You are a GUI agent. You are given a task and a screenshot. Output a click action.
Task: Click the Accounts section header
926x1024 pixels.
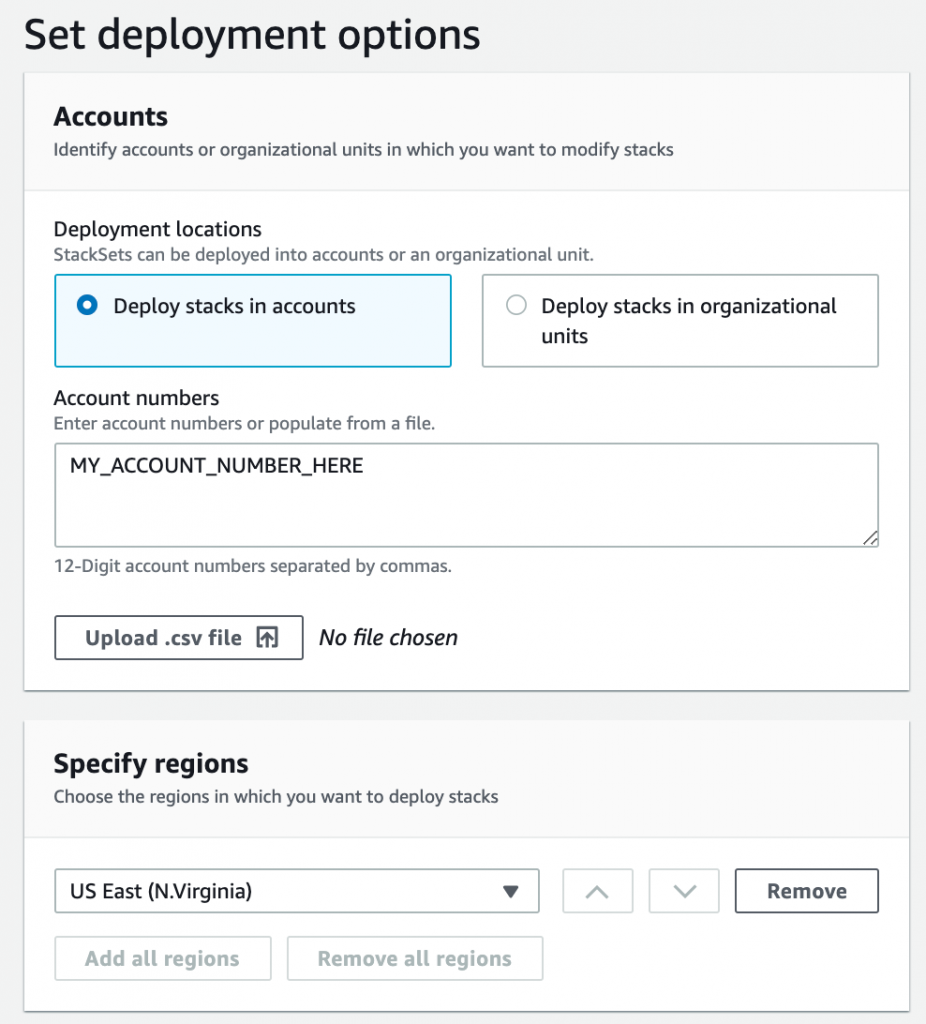[111, 117]
